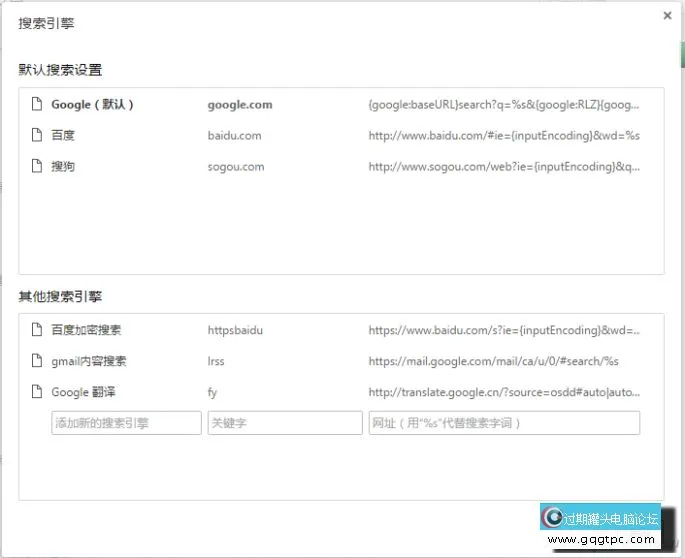Focus the 添加新的搜索引擎 input field
Viewport: 685px width, 558px height.
tap(126, 423)
